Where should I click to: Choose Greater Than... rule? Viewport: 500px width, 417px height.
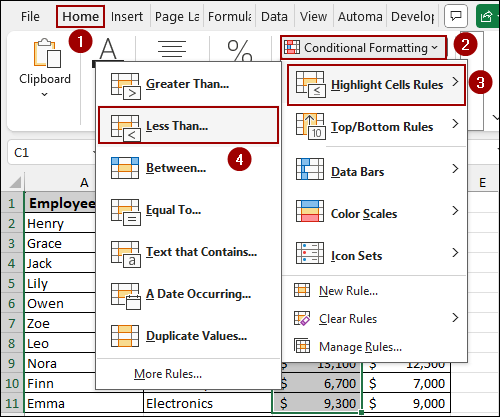tap(188, 84)
